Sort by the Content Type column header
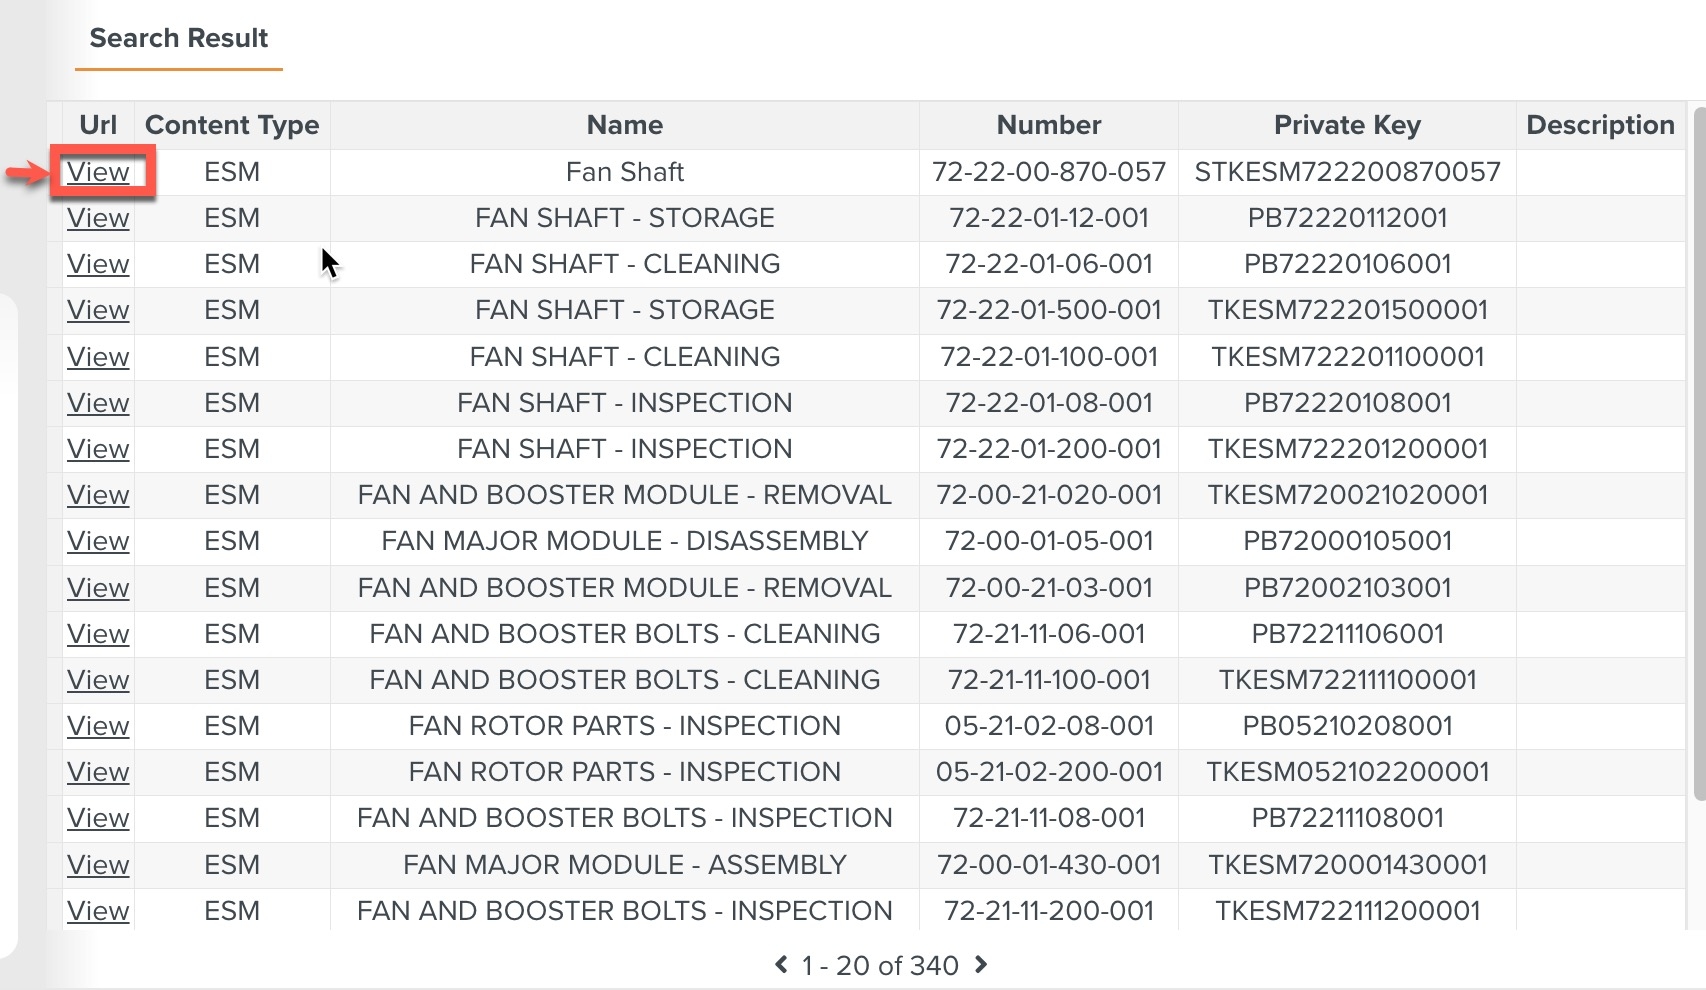The image size is (1706, 990). point(232,125)
